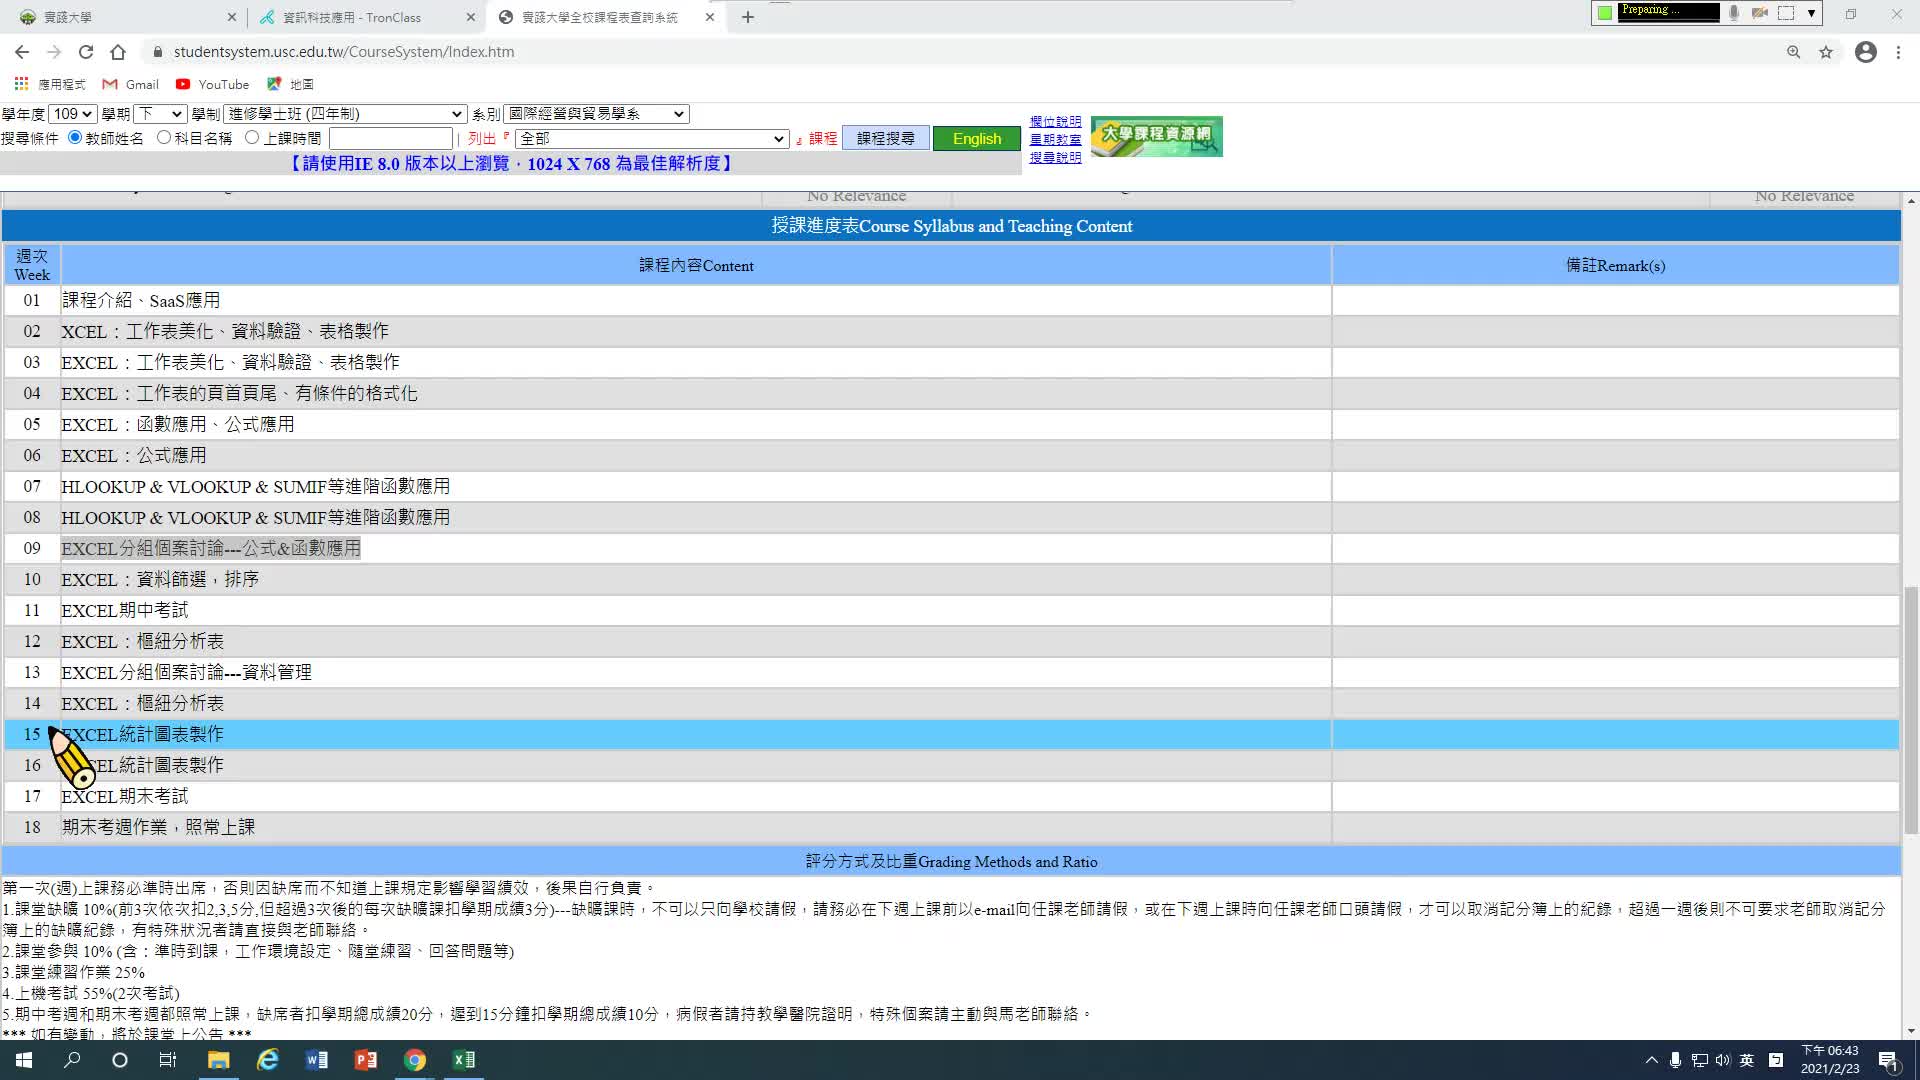The width and height of the screenshot is (1920, 1080).
Task: Toggle the recorder webcam icon
Action: (1760, 12)
